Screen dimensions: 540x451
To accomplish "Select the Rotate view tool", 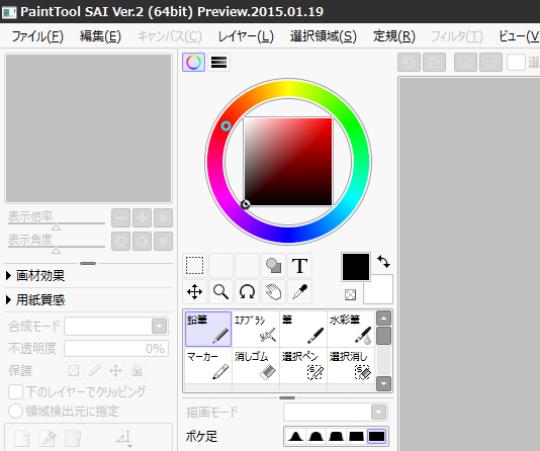I will pos(247,292).
